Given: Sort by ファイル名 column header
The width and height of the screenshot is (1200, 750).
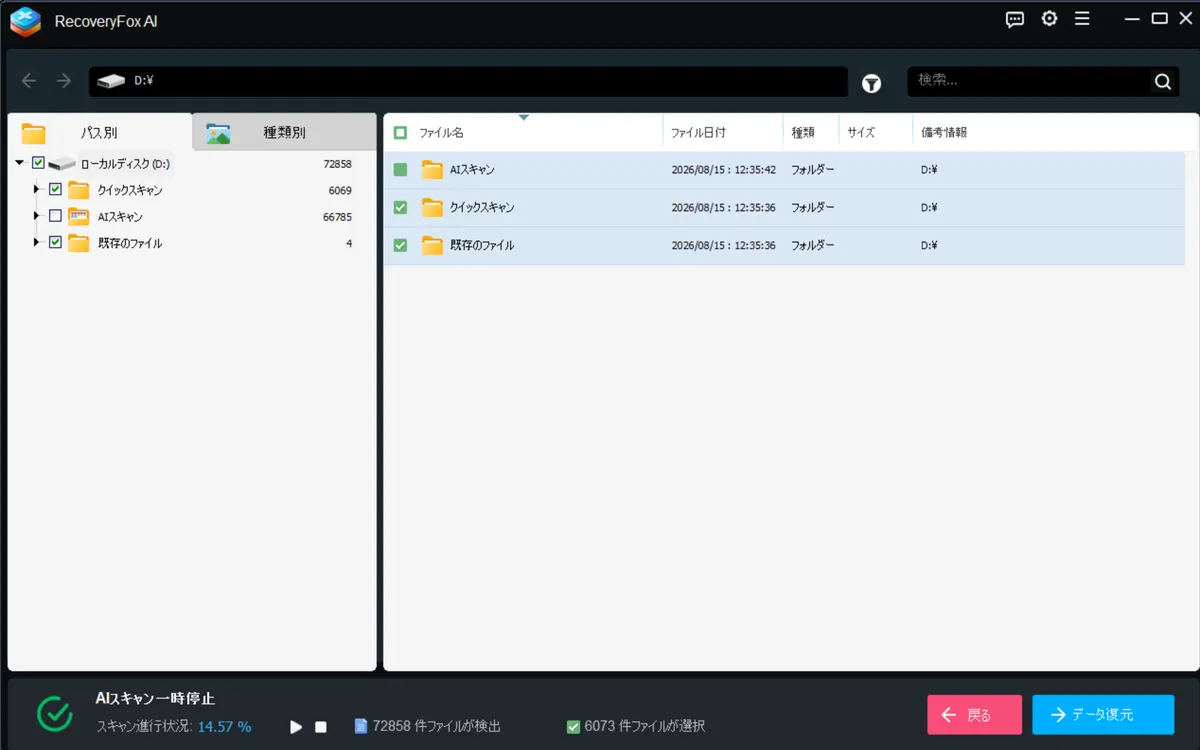Looking at the screenshot, I should (523, 132).
